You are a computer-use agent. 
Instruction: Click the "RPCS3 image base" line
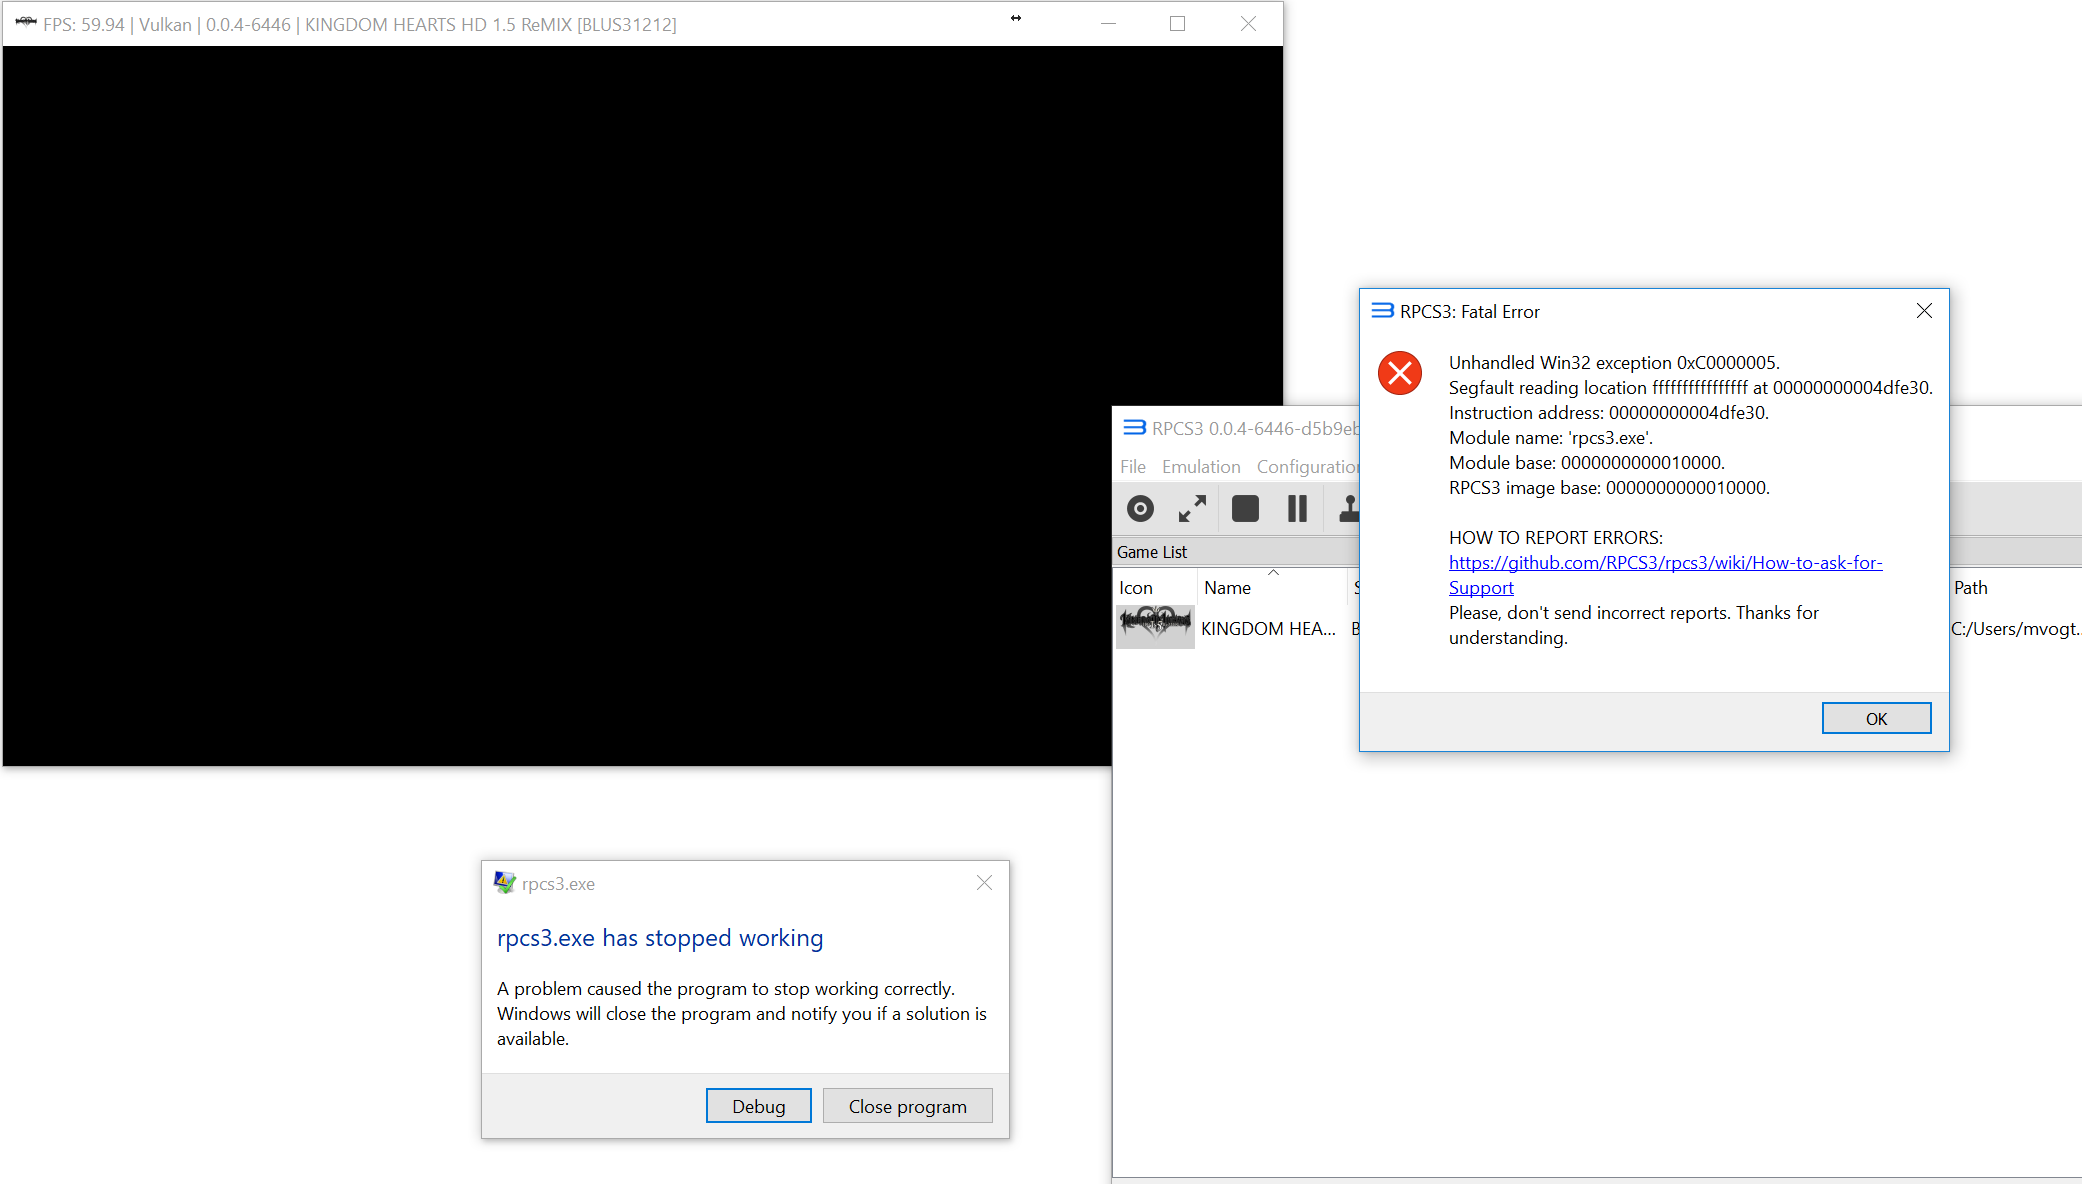tap(1609, 488)
